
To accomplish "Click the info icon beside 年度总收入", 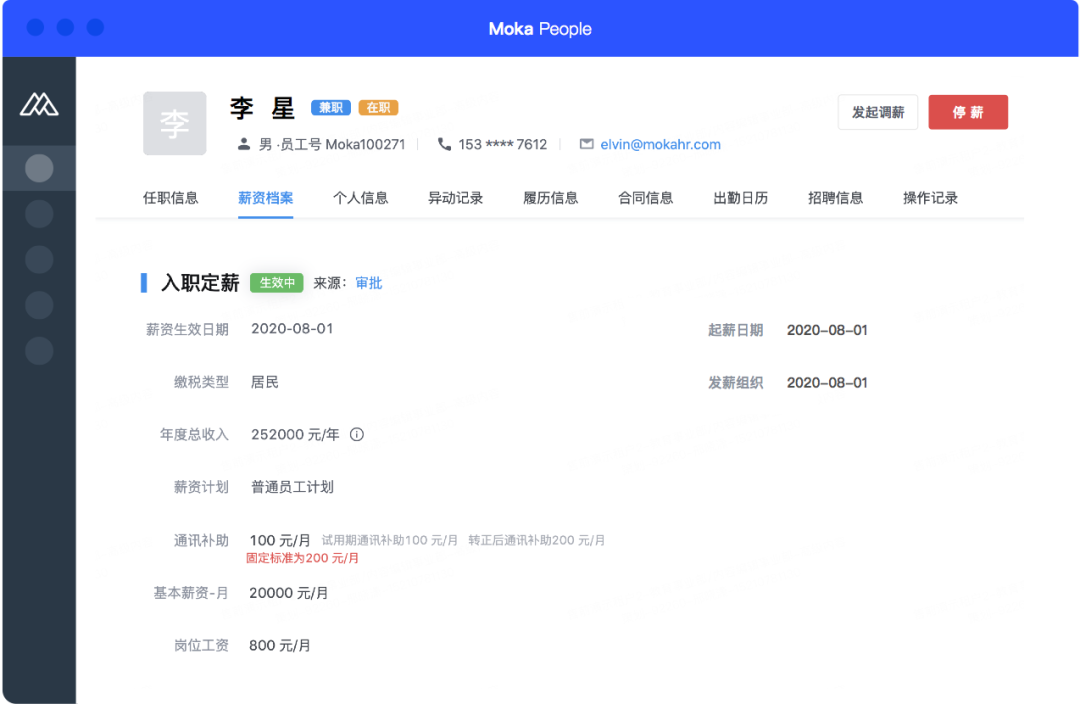I will pyautogui.click(x=356, y=434).
